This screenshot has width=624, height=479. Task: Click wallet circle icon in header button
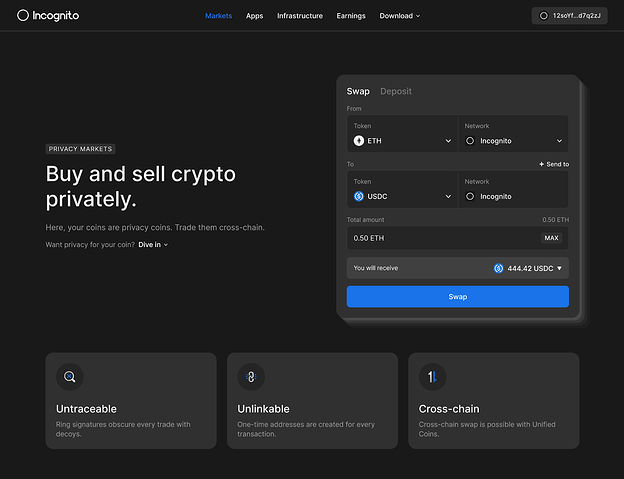pos(543,16)
